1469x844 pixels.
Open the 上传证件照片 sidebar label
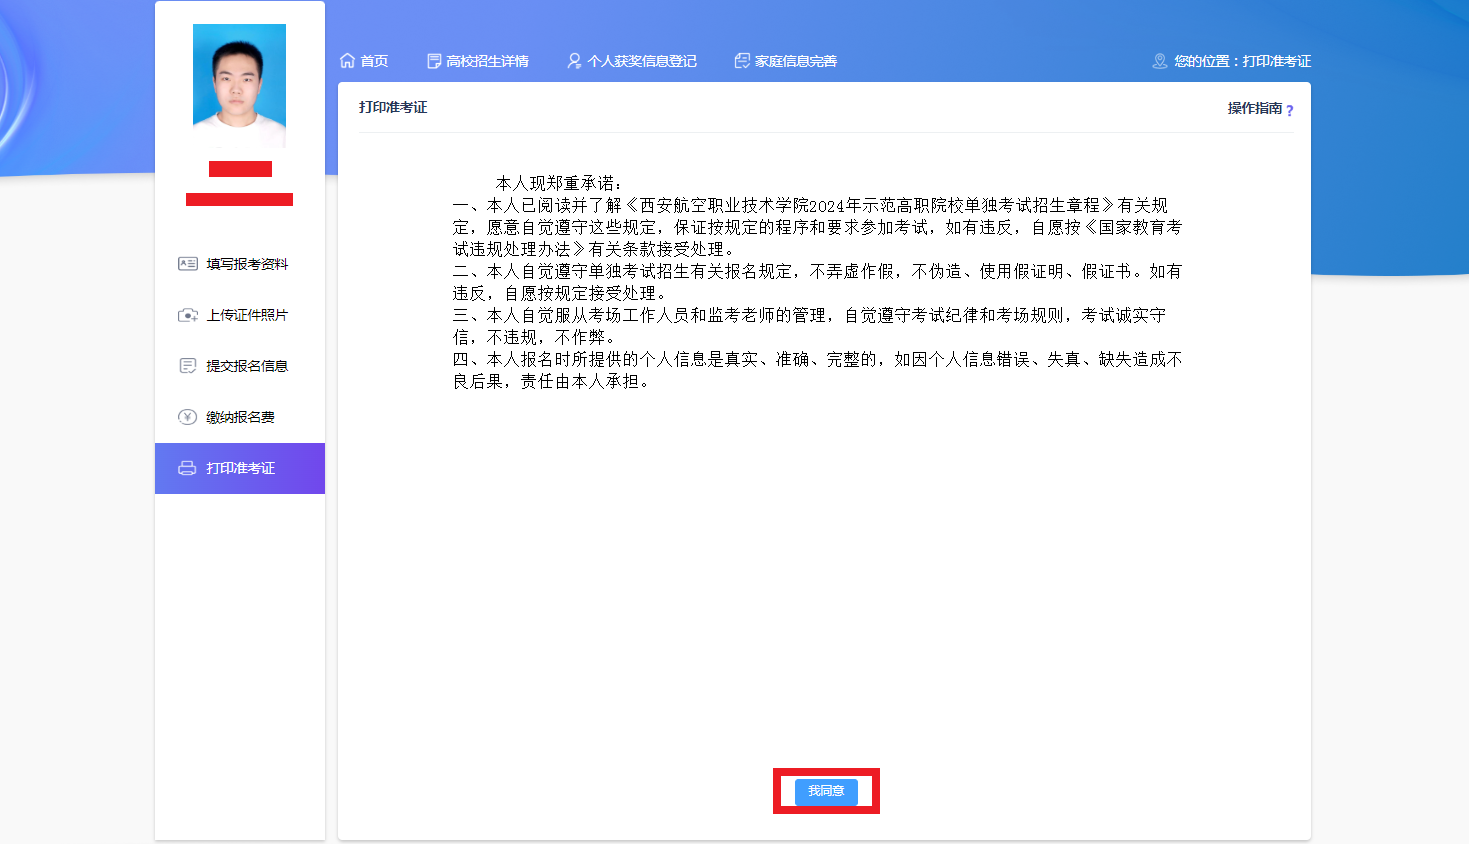pyautogui.click(x=247, y=315)
